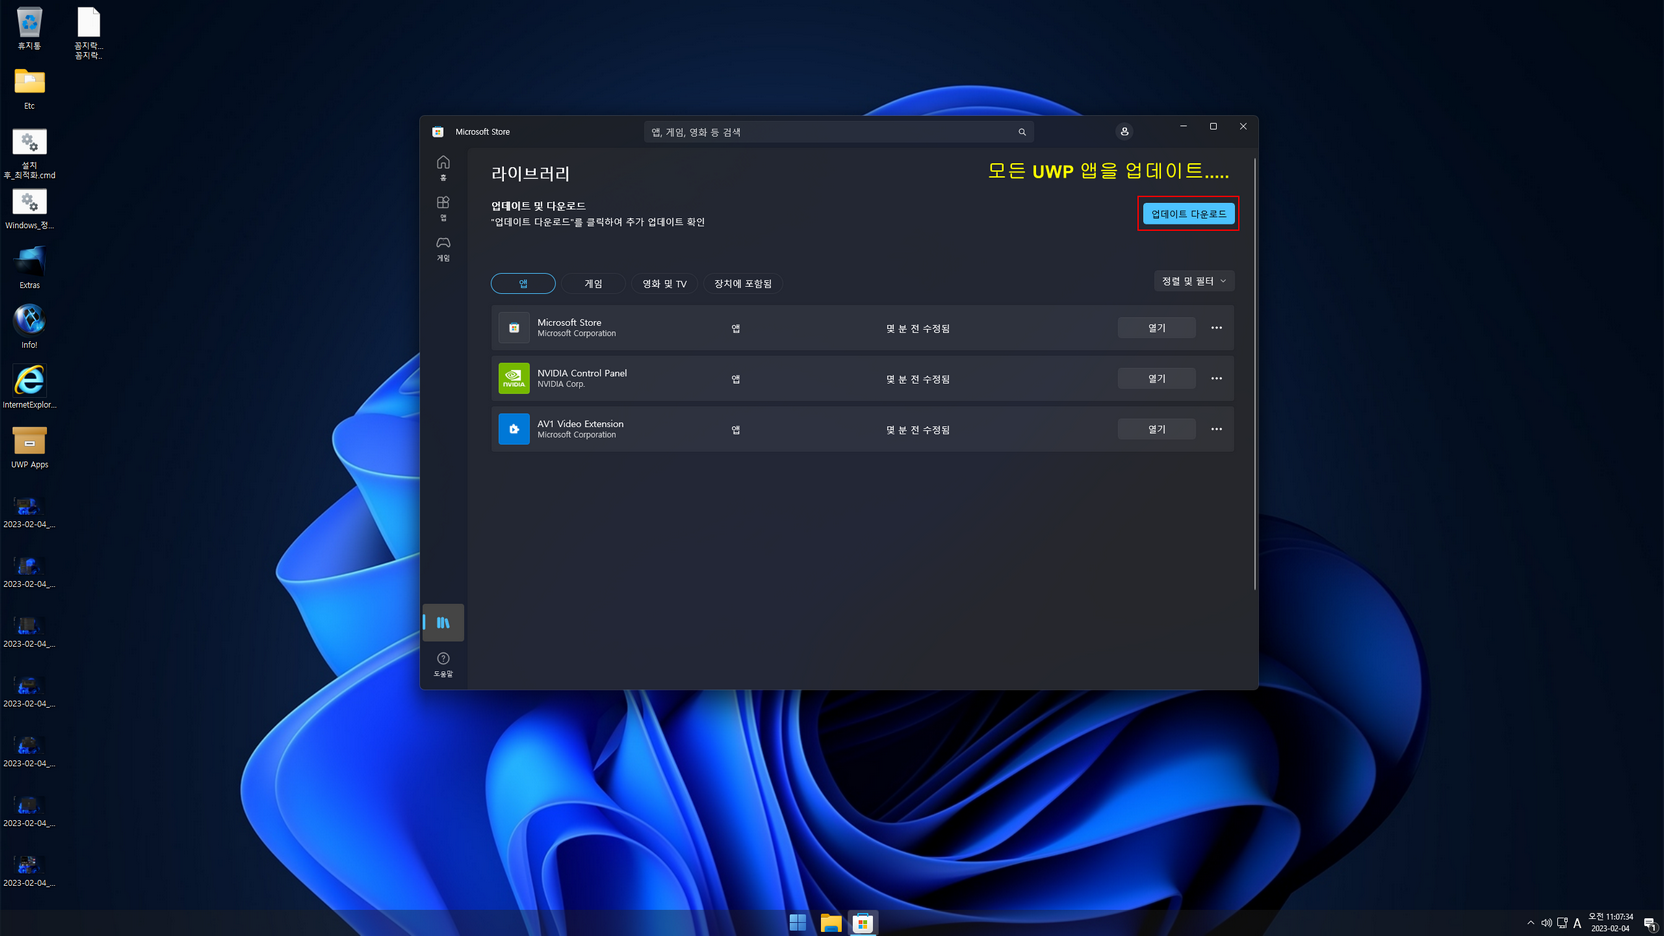The height and width of the screenshot is (936, 1664).
Task: Select the Info! desktop icon
Action: (29, 327)
